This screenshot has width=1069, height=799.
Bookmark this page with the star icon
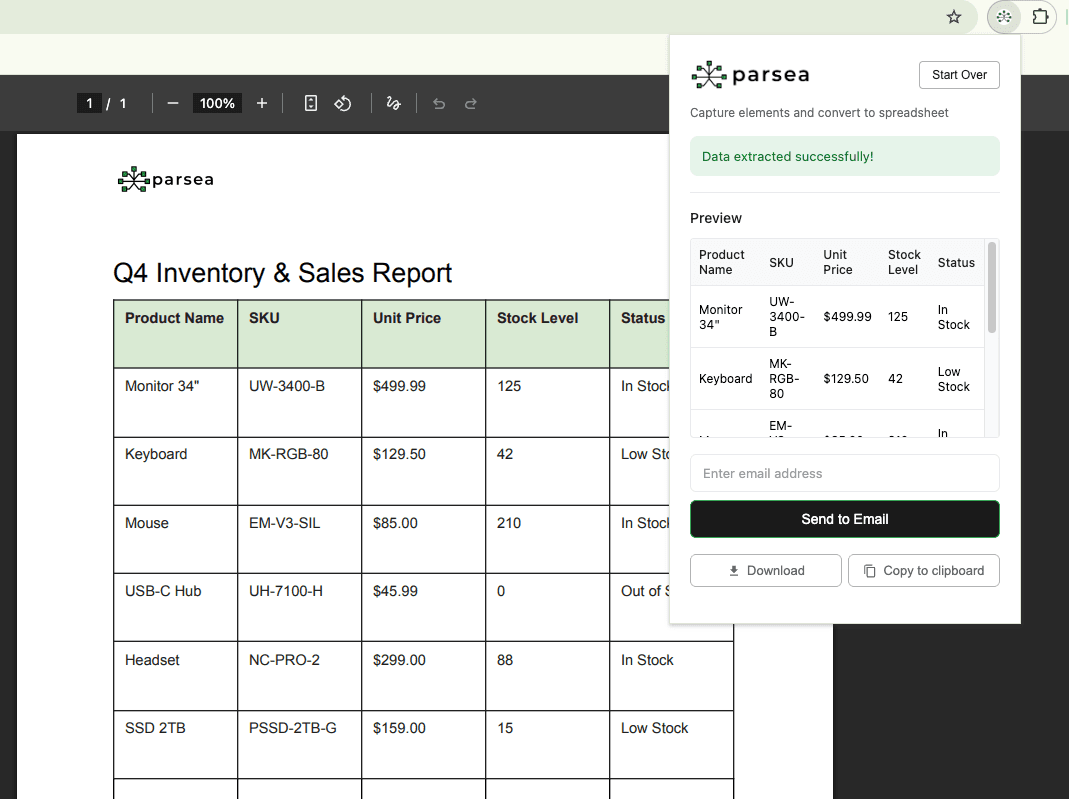tap(953, 17)
